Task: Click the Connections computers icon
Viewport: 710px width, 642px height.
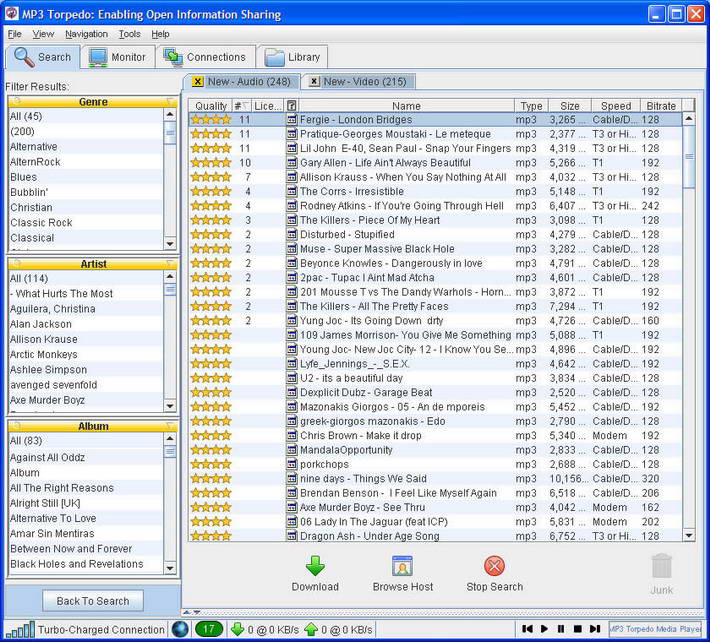Action: [173, 57]
